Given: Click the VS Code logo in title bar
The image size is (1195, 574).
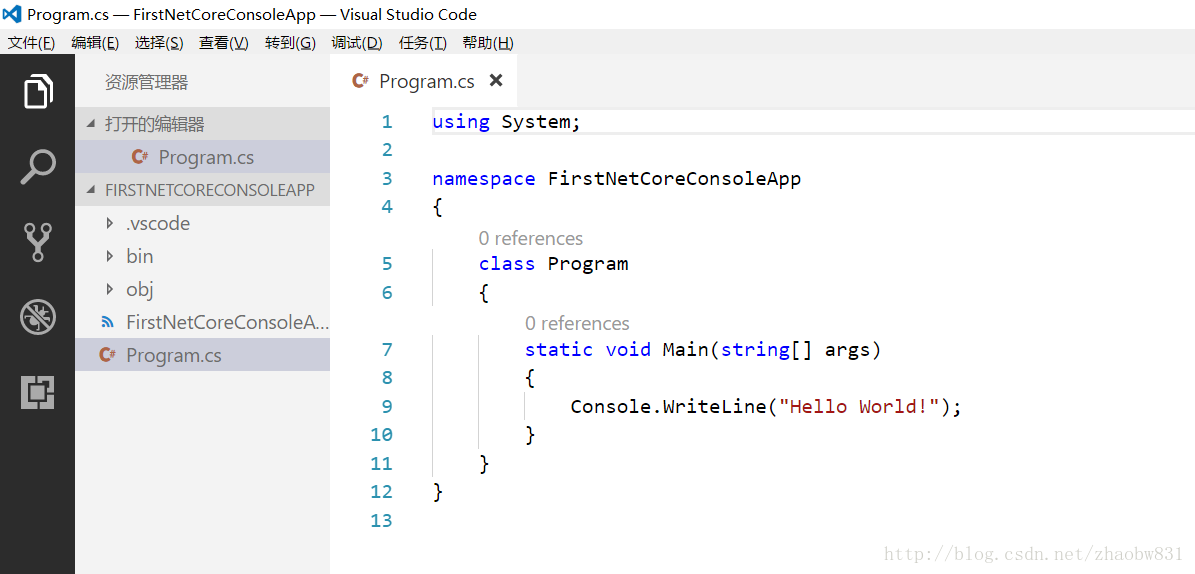Looking at the screenshot, I should (x=13, y=14).
